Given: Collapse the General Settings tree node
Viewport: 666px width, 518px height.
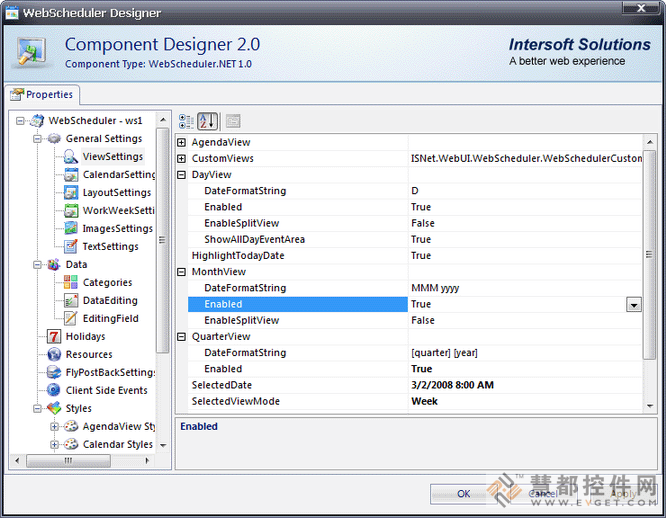Looking at the screenshot, I should [x=37, y=139].
